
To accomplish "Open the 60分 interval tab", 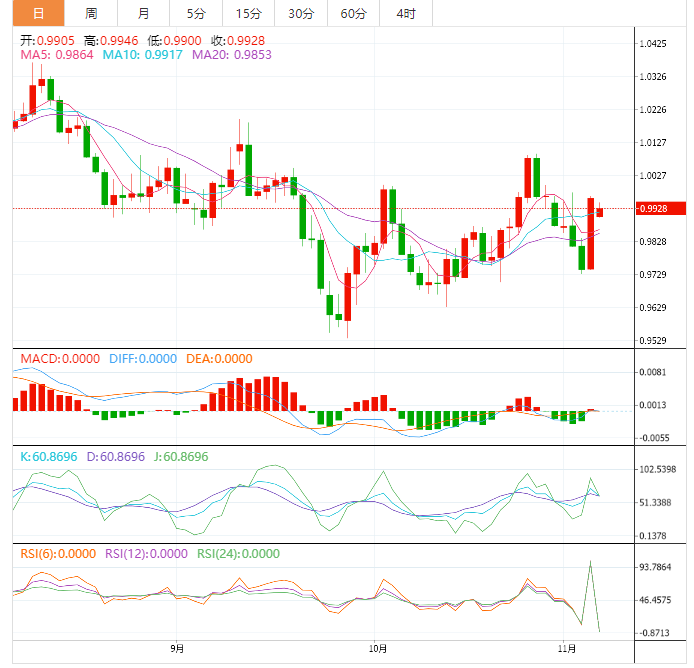I will click(354, 13).
